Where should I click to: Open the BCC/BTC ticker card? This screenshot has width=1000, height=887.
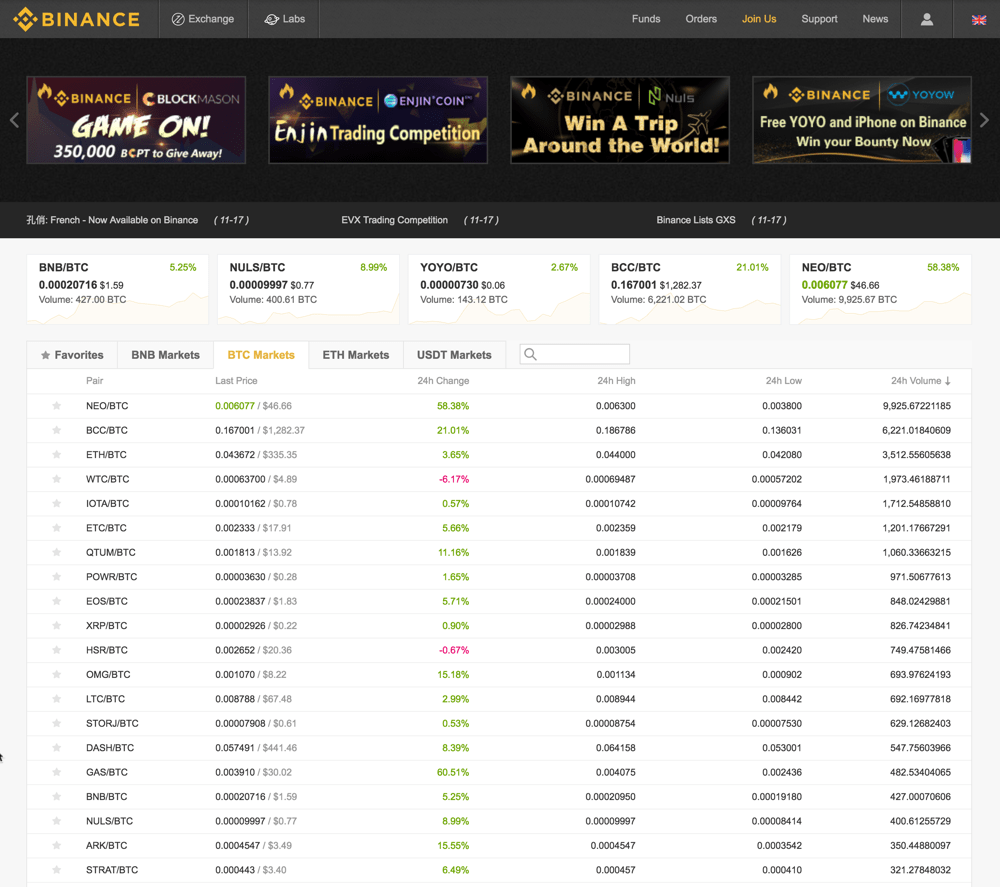coord(689,290)
